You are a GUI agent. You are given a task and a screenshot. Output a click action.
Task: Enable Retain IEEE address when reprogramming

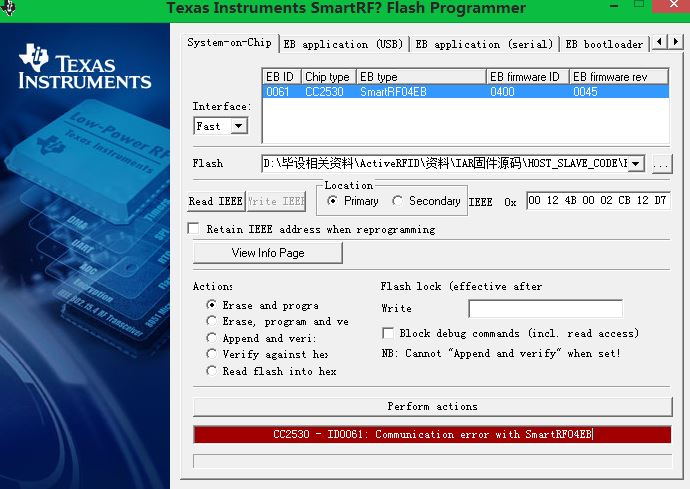point(193,228)
